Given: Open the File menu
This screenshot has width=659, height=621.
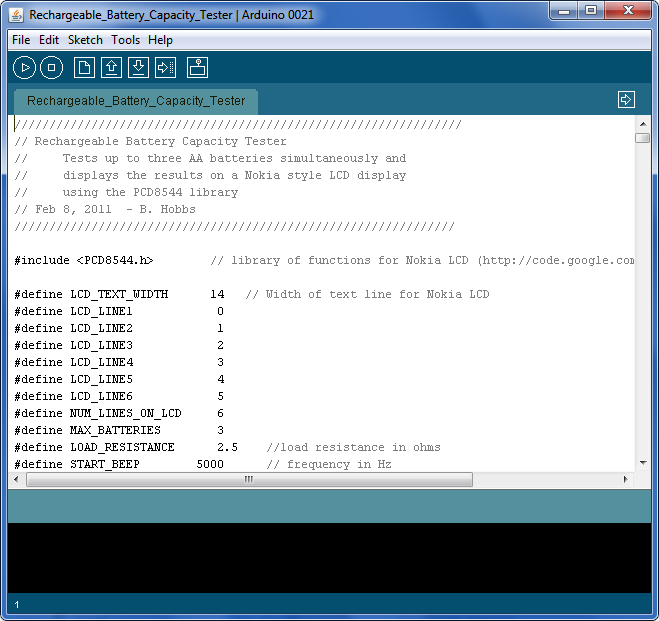Looking at the screenshot, I should [x=21, y=40].
